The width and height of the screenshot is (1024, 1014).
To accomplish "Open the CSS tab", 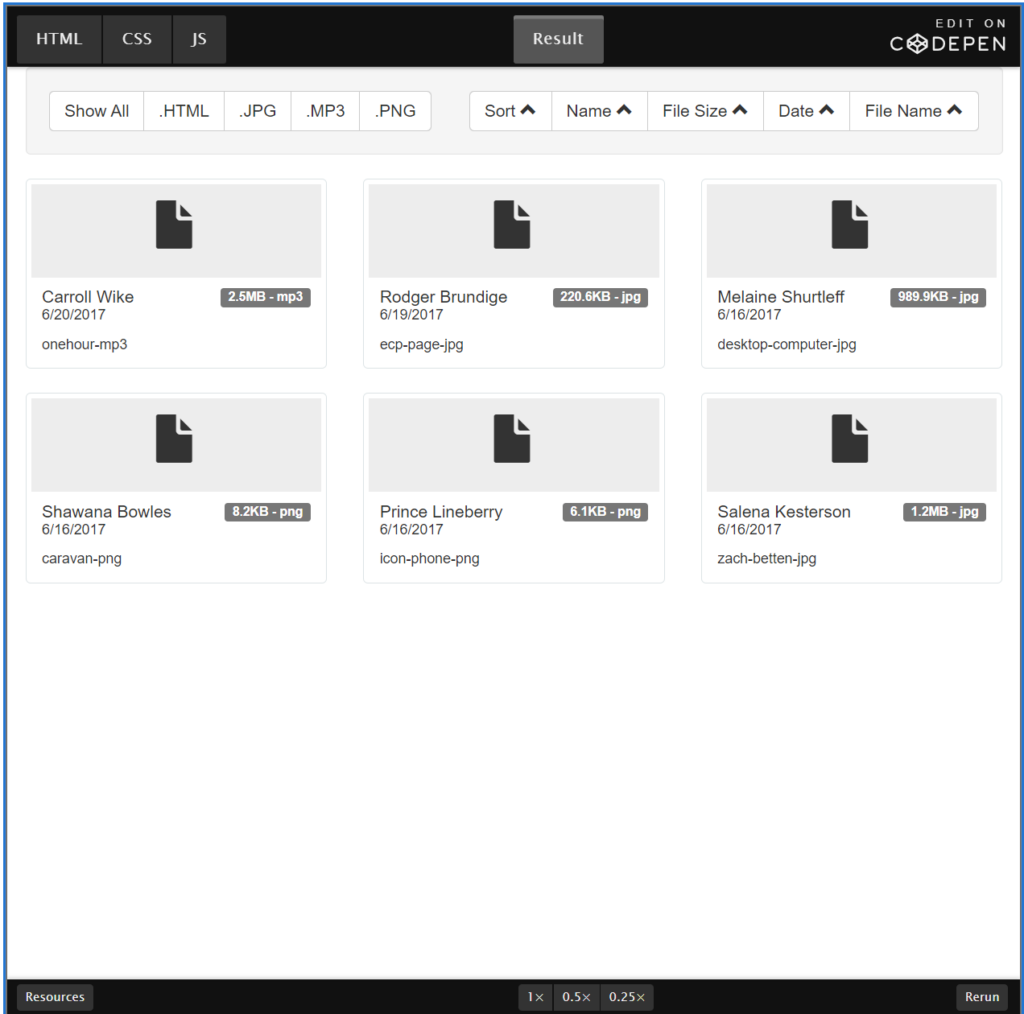I will [137, 39].
